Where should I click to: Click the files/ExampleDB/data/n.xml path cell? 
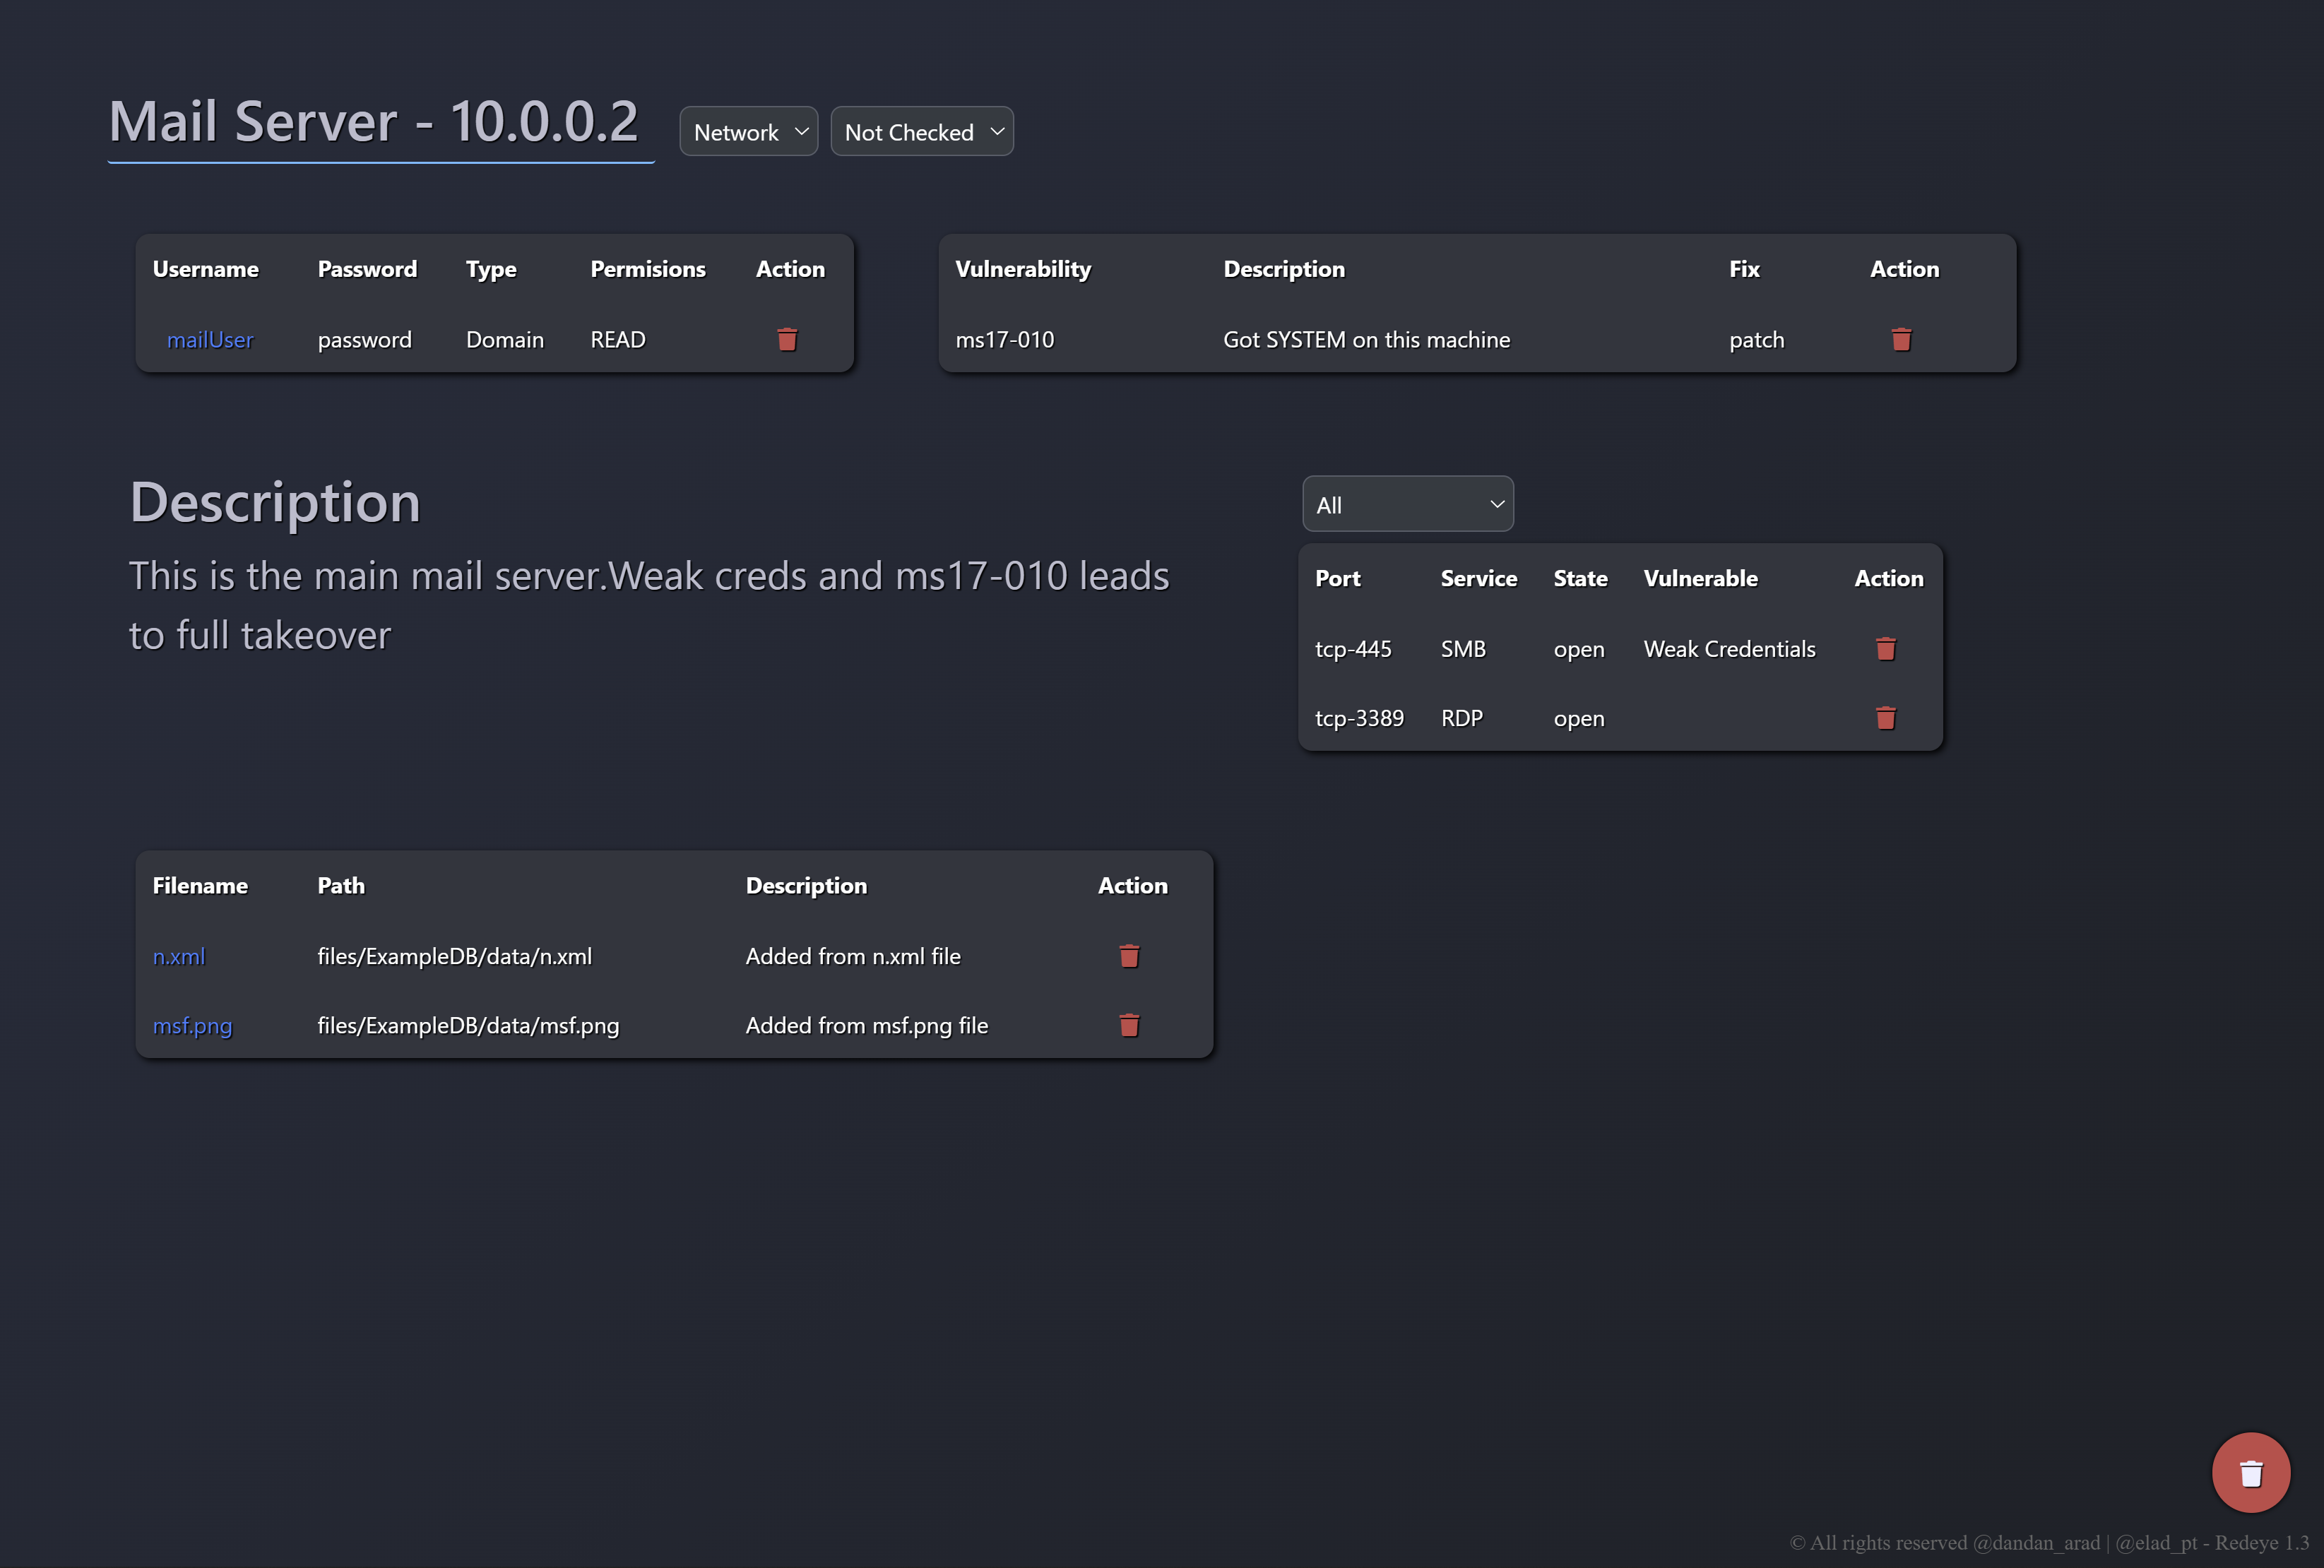454,956
